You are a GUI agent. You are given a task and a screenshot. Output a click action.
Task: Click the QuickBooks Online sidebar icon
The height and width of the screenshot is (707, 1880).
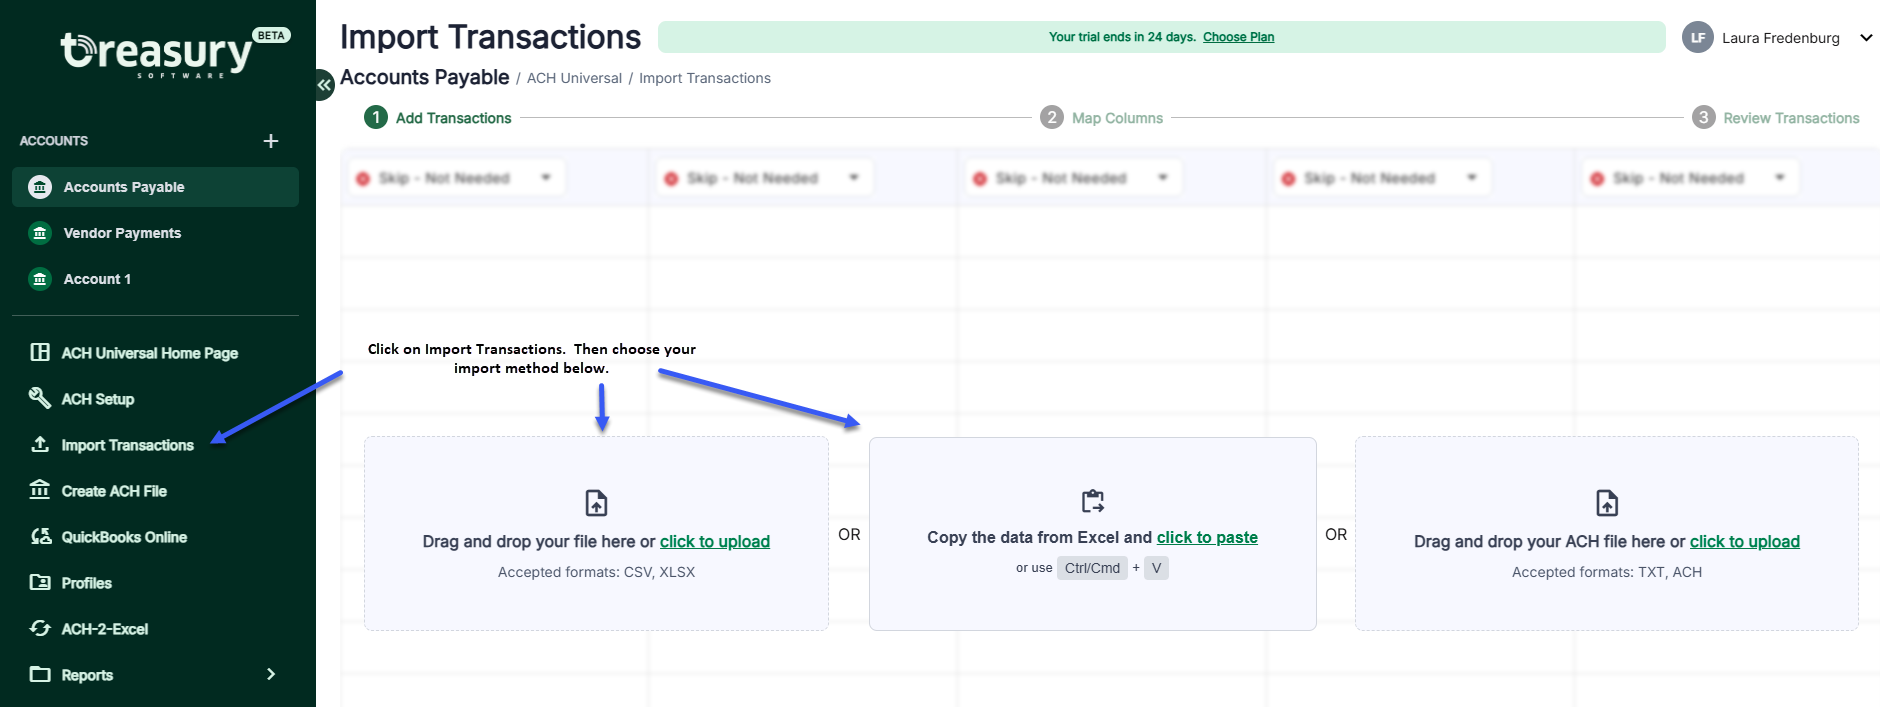point(40,536)
